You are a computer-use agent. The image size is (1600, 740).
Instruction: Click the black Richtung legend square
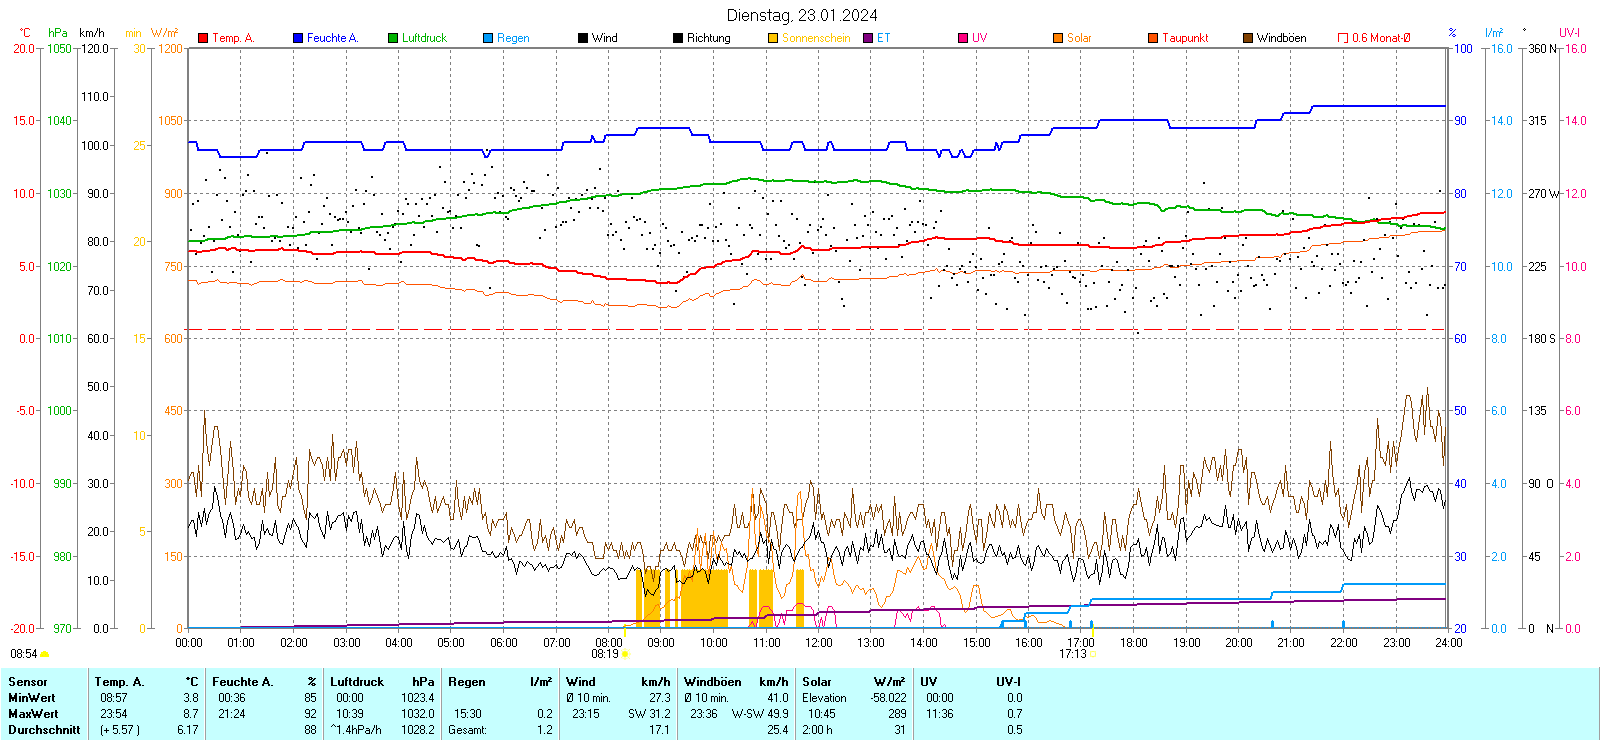678,38
